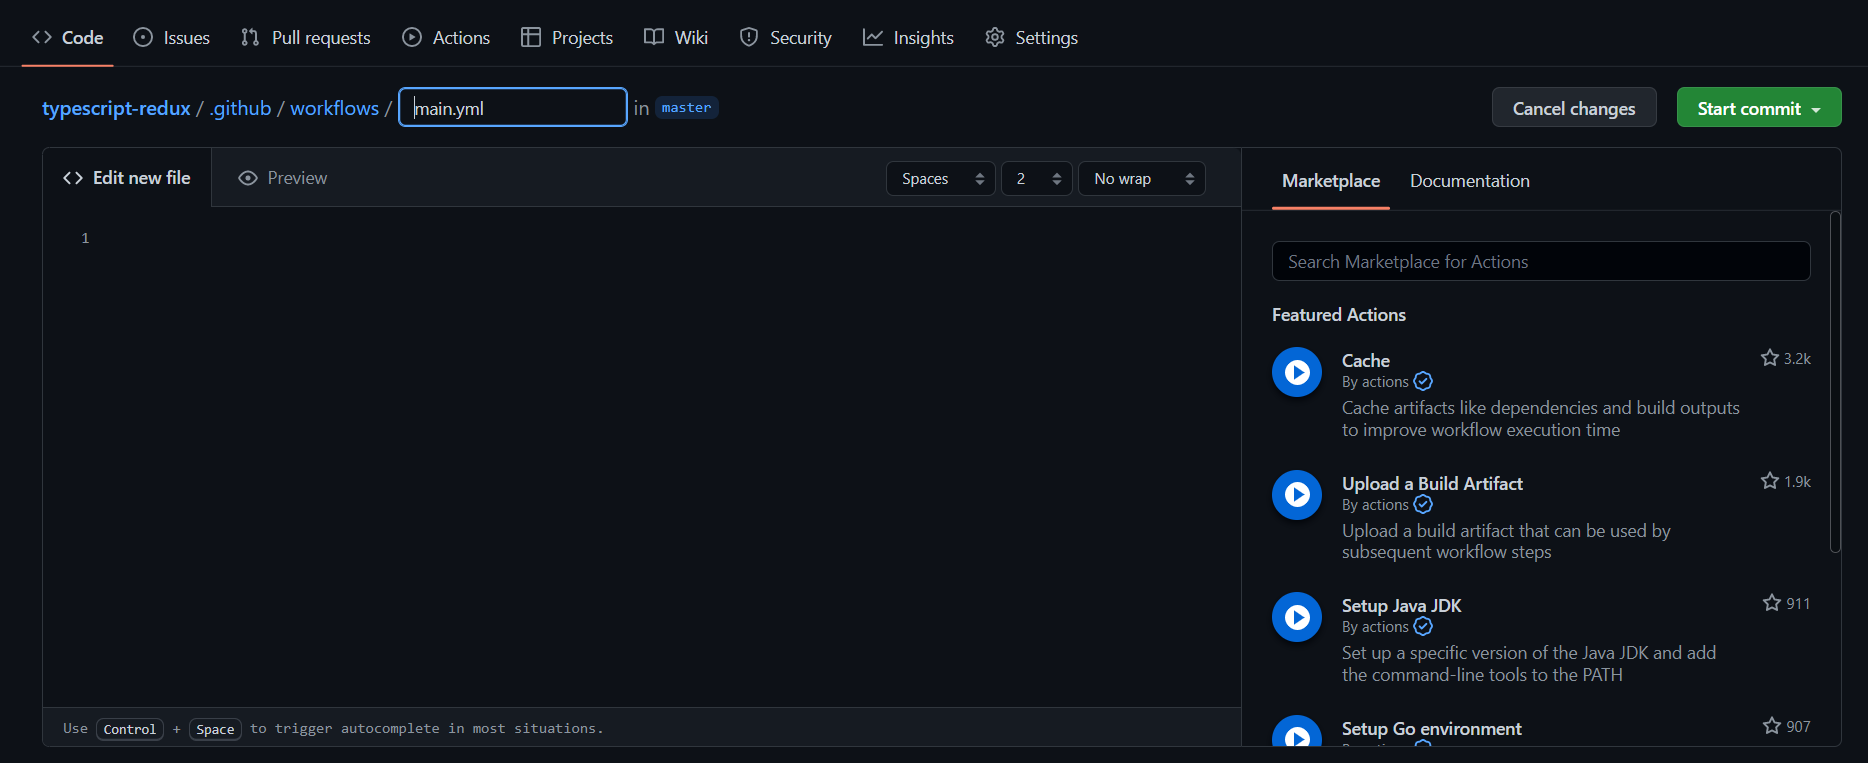The height and width of the screenshot is (763, 1868).
Task: Select the Marketplace tab
Action: point(1331,181)
